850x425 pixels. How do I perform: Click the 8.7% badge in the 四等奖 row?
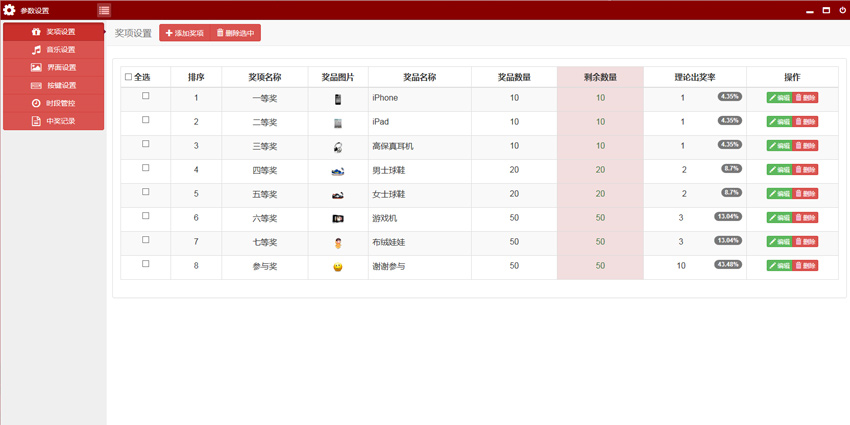[731, 169]
